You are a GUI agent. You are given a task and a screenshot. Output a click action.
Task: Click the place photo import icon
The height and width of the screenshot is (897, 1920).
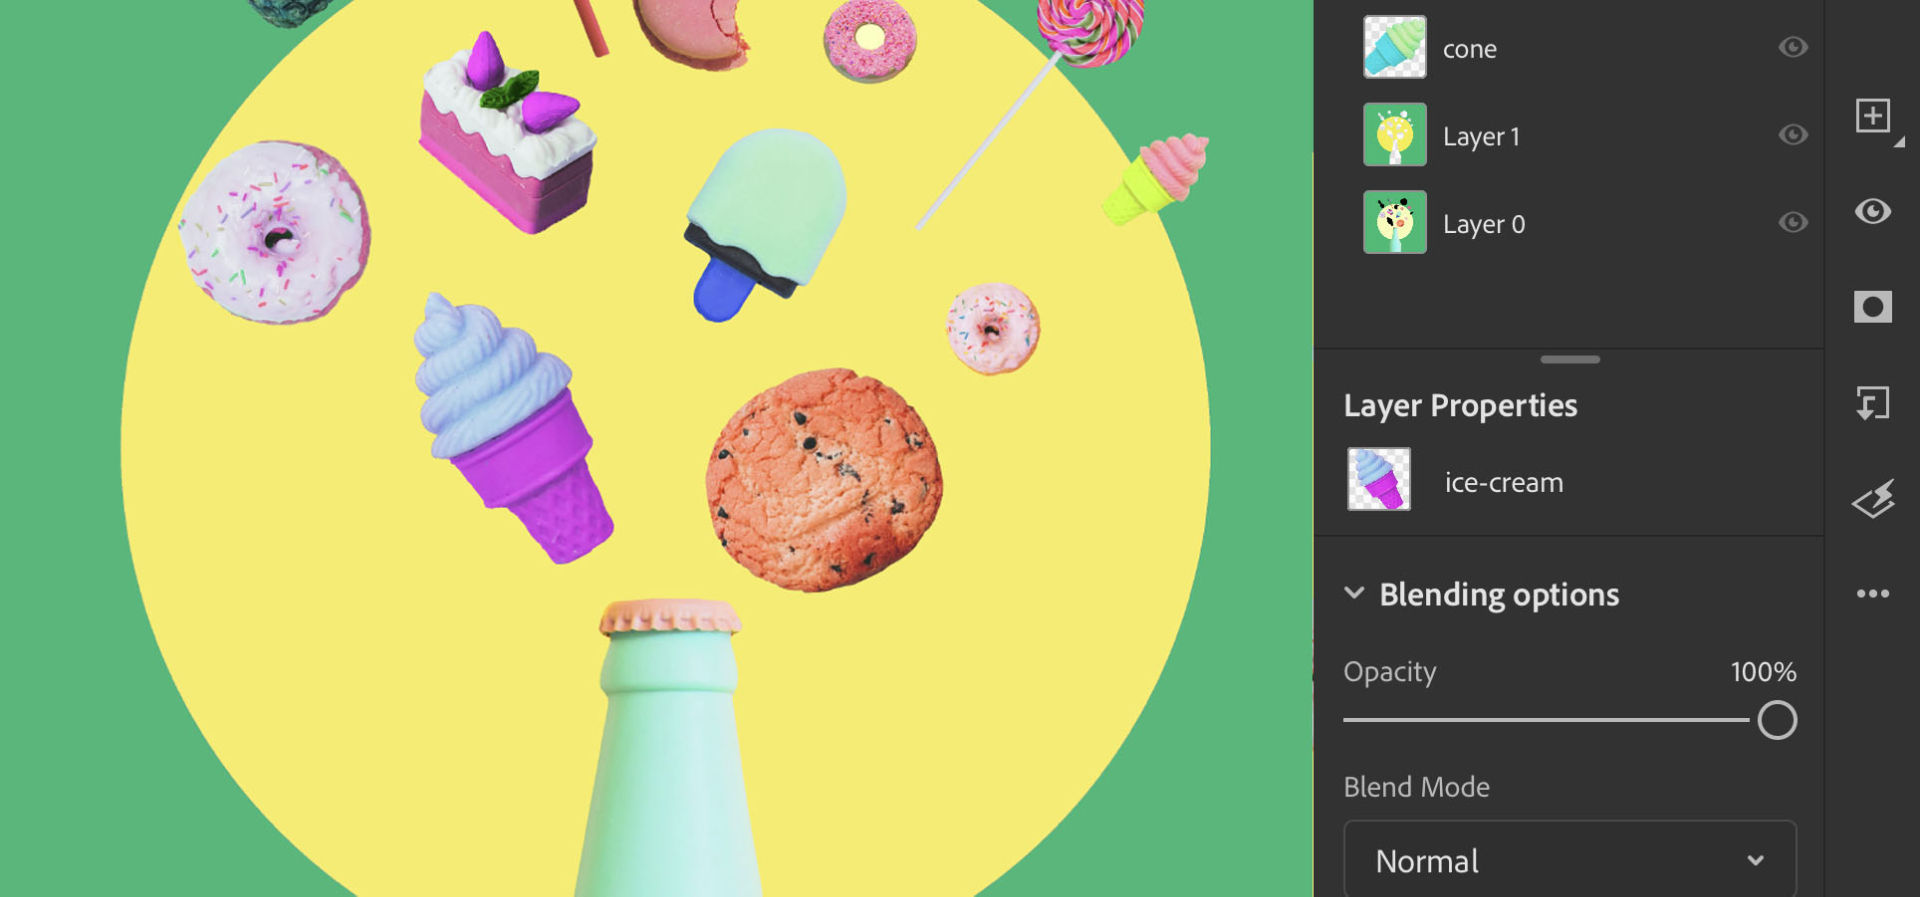pos(1872,403)
